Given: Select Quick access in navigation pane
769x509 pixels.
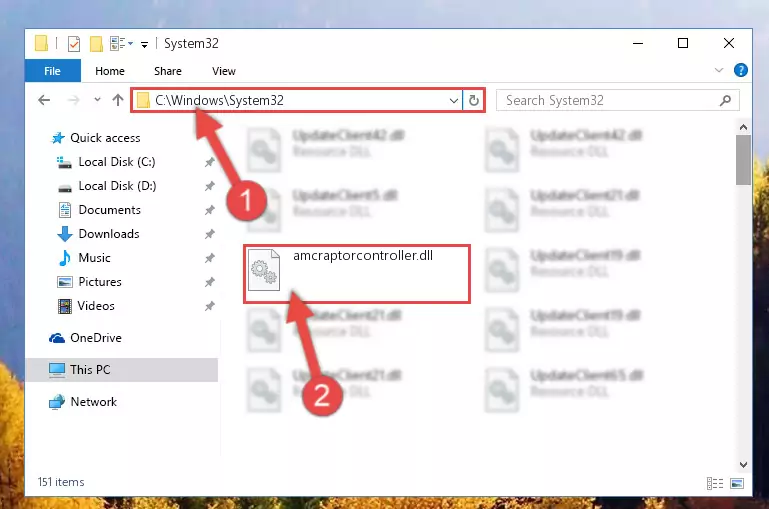Looking at the screenshot, I should [105, 138].
